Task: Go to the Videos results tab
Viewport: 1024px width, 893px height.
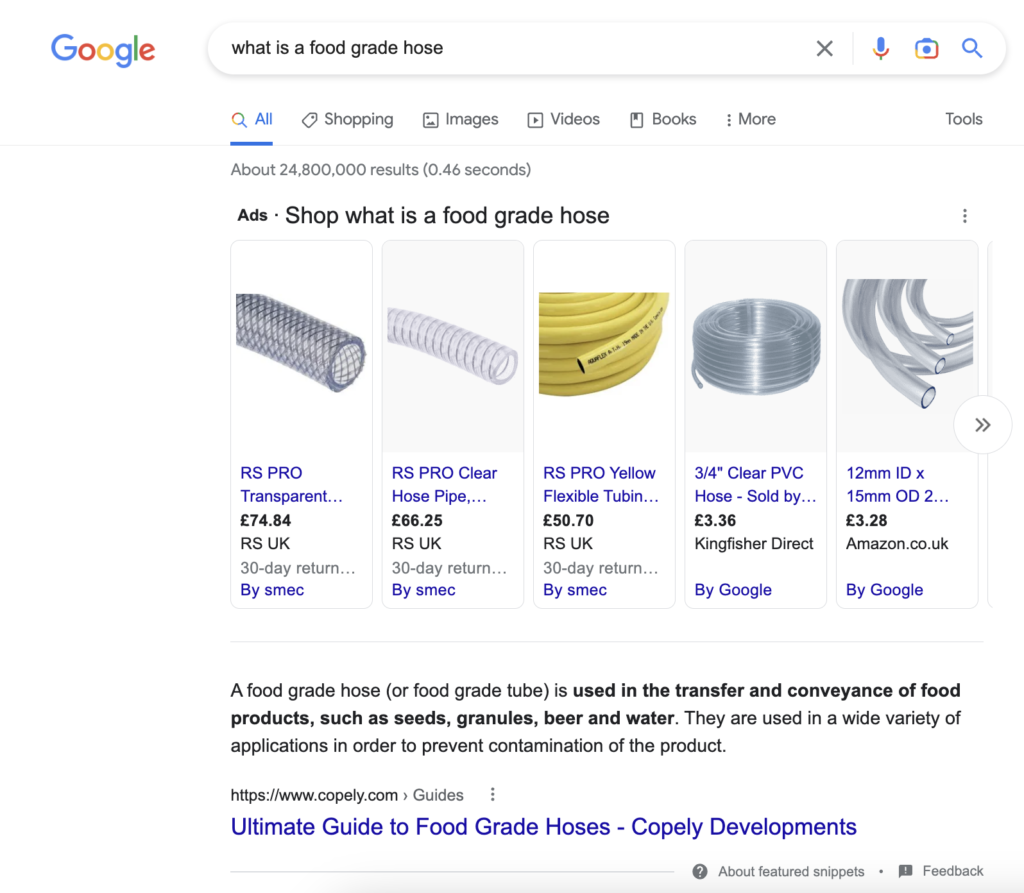Action: pyautogui.click(x=563, y=119)
